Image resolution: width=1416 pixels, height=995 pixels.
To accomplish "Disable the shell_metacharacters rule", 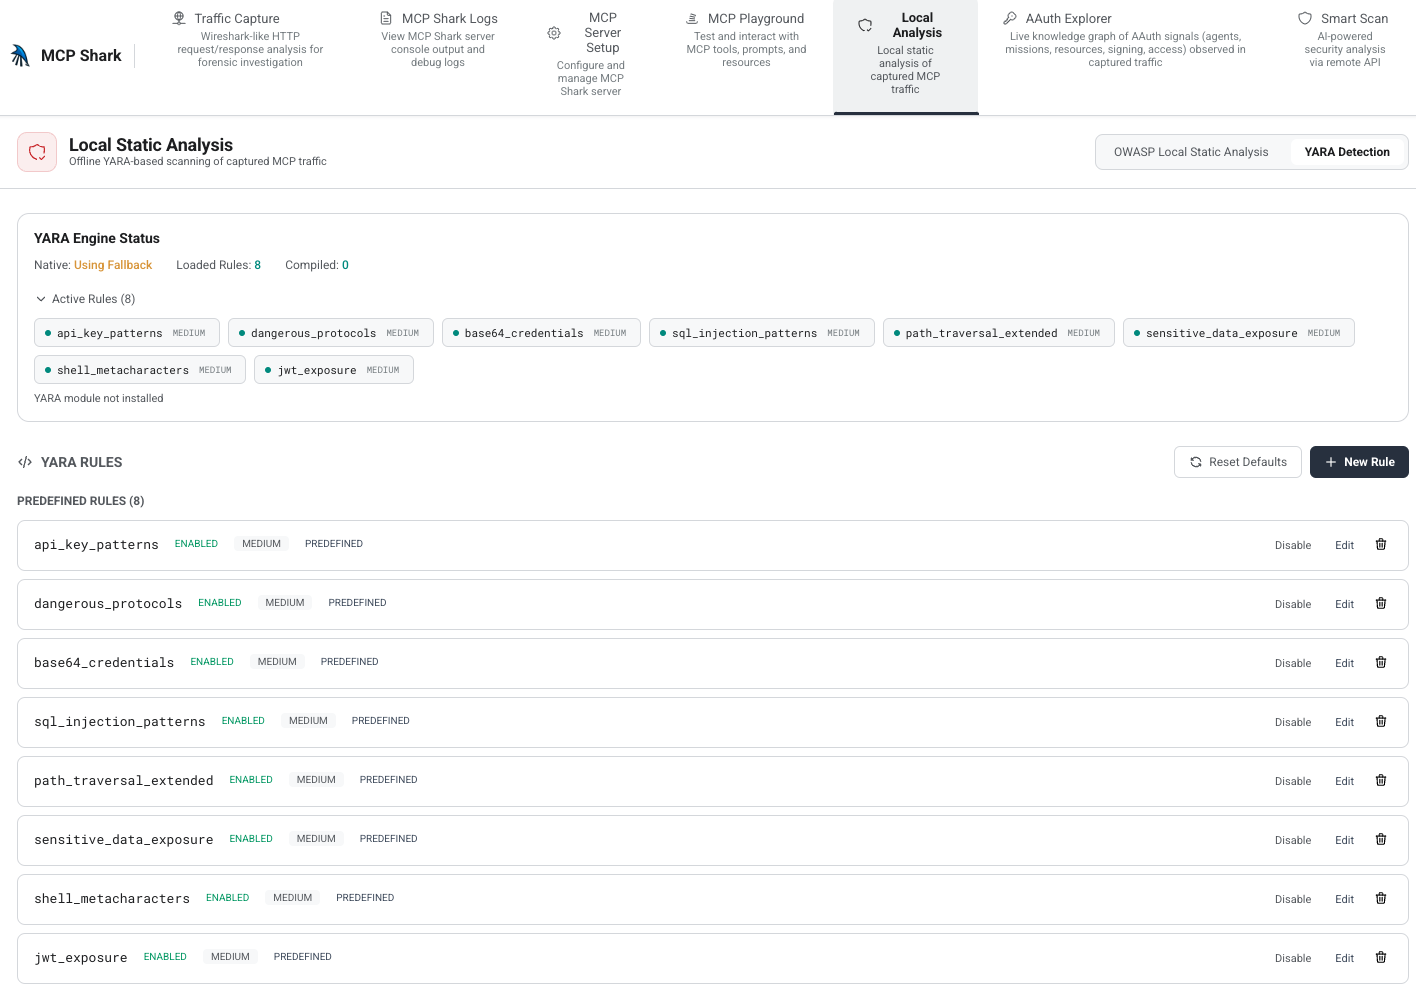I will 1293,899.
